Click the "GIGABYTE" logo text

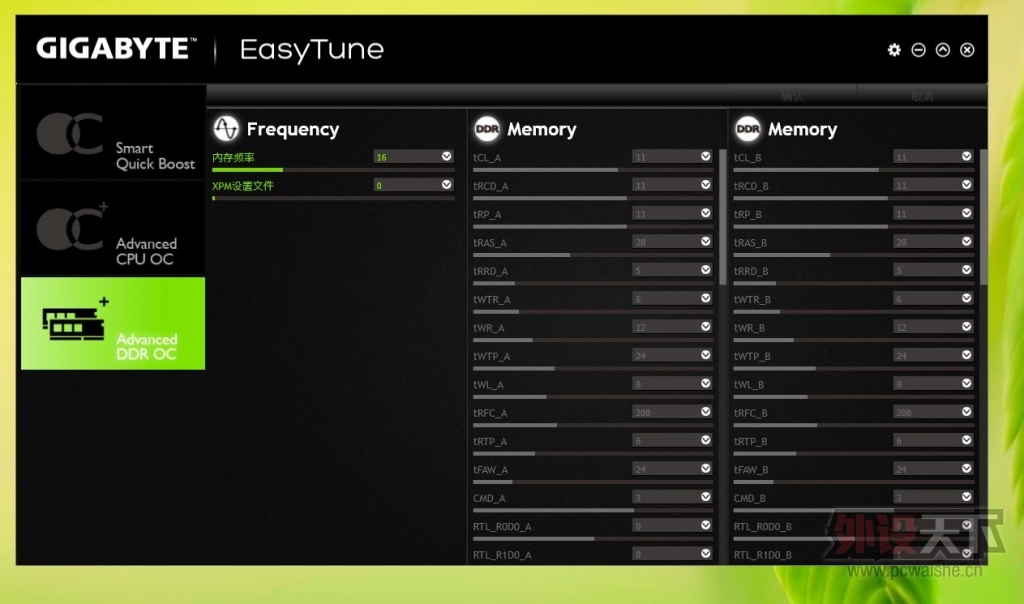click(x=116, y=48)
